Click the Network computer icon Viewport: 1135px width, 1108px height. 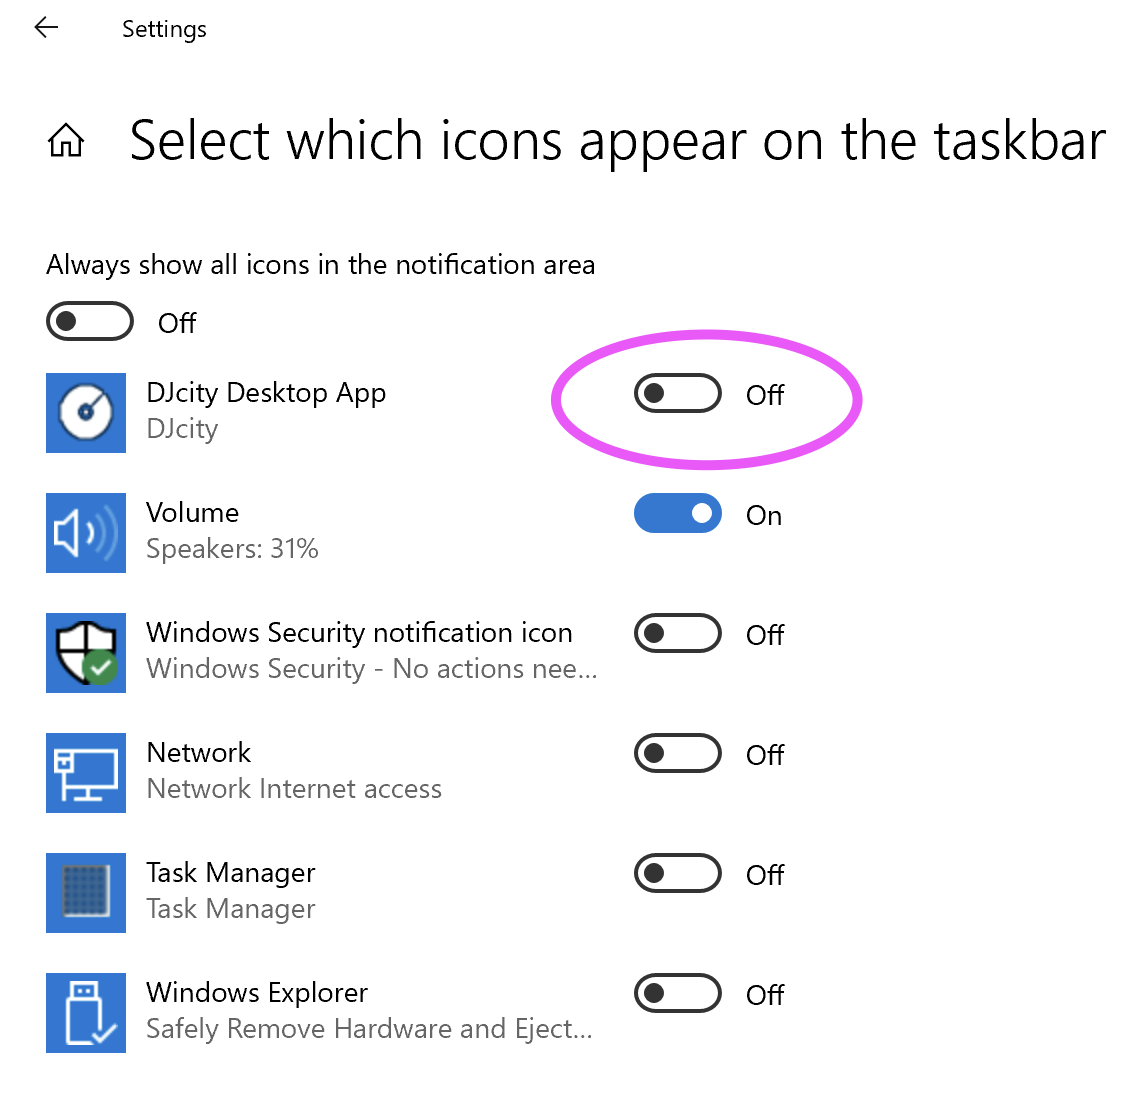pyautogui.click(x=86, y=773)
